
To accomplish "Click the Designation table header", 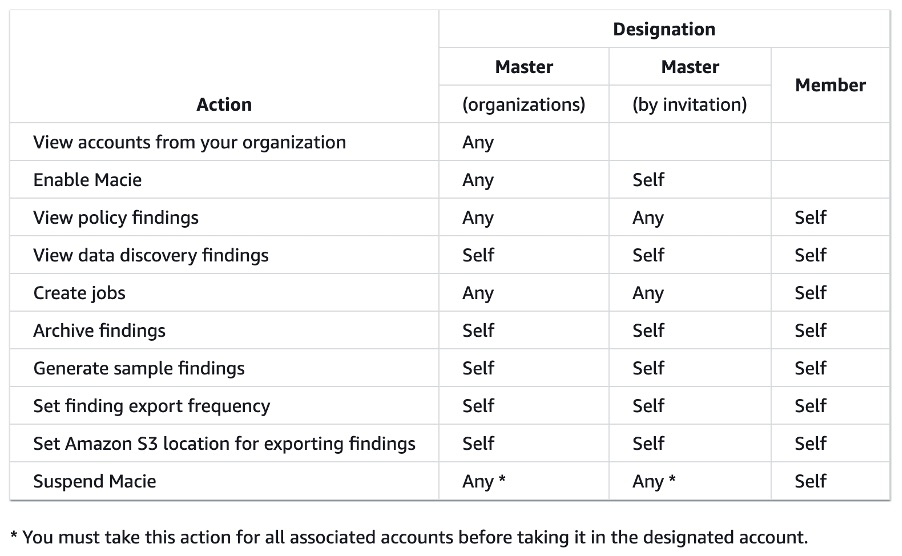I will (663, 29).
